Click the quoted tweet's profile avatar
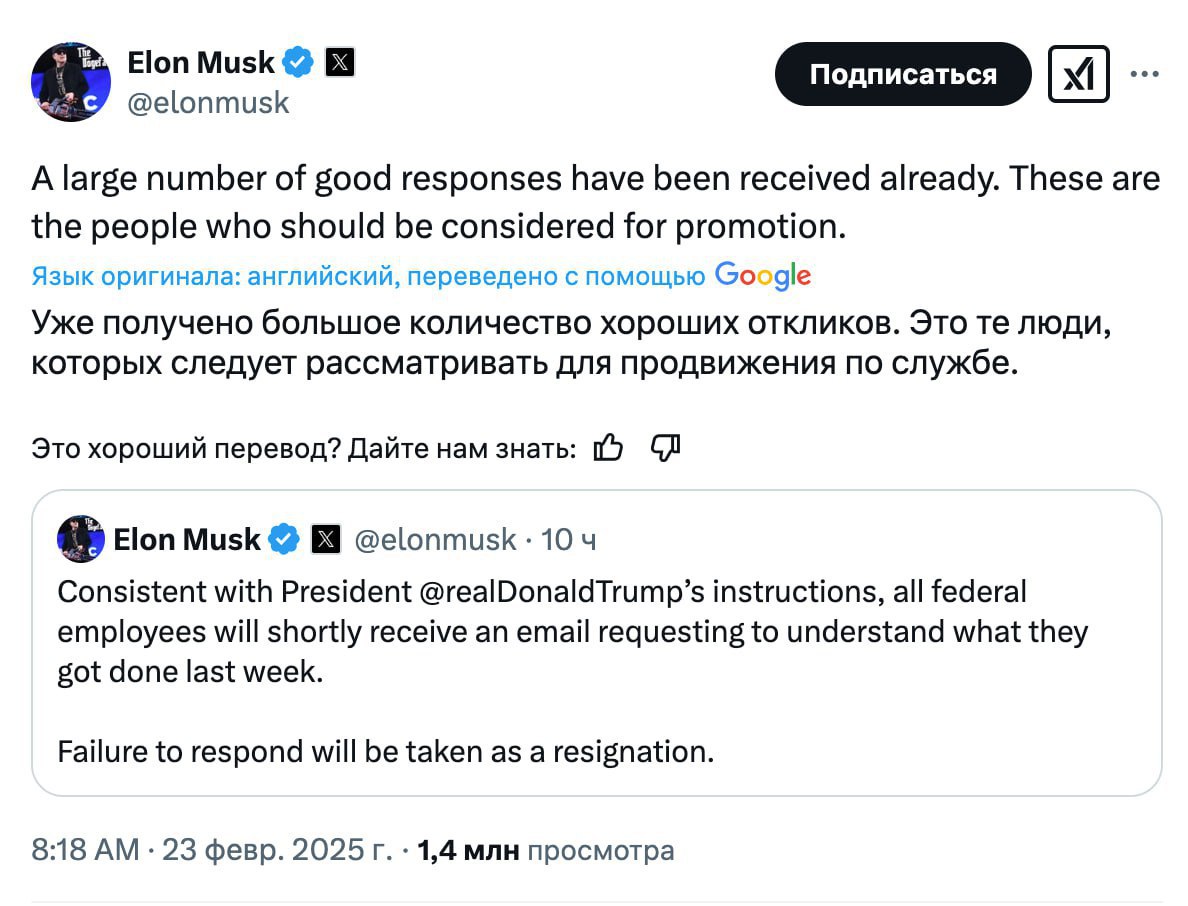1188x906 pixels. coord(81,540)
